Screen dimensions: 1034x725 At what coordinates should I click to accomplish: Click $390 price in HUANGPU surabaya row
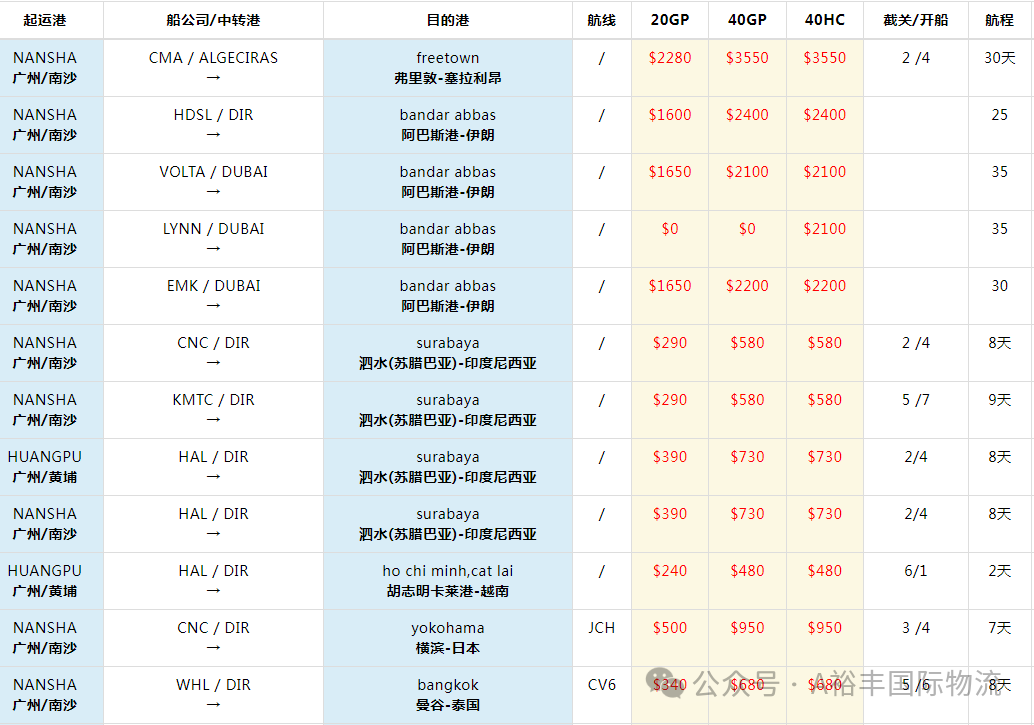[x=670, y=457]
